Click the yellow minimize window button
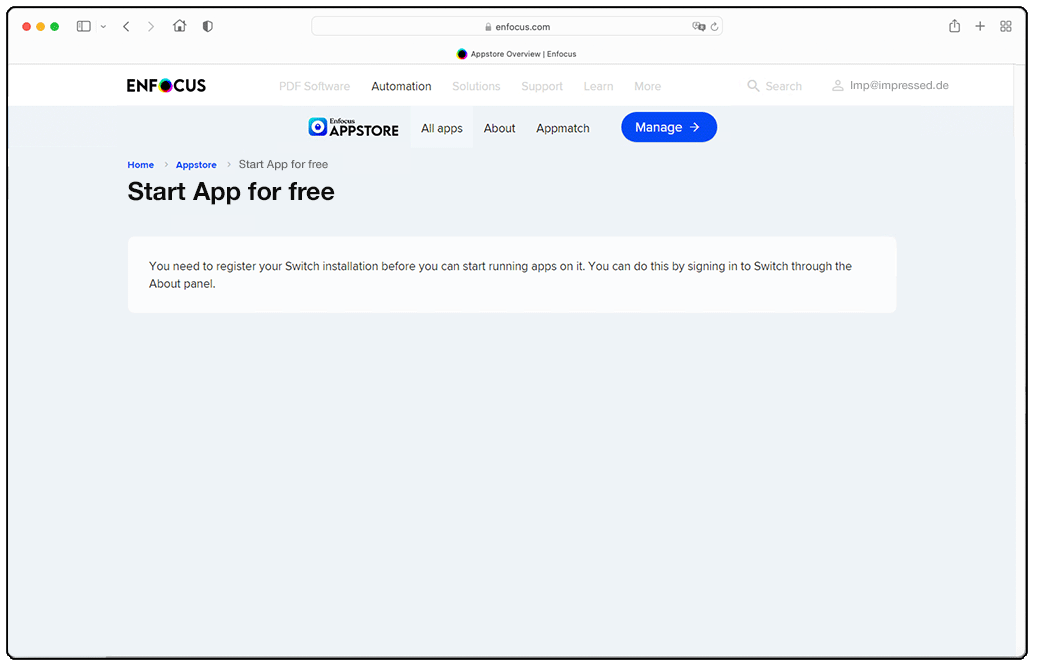Viewport: 1037px width, 667px height. pos(40,26)
